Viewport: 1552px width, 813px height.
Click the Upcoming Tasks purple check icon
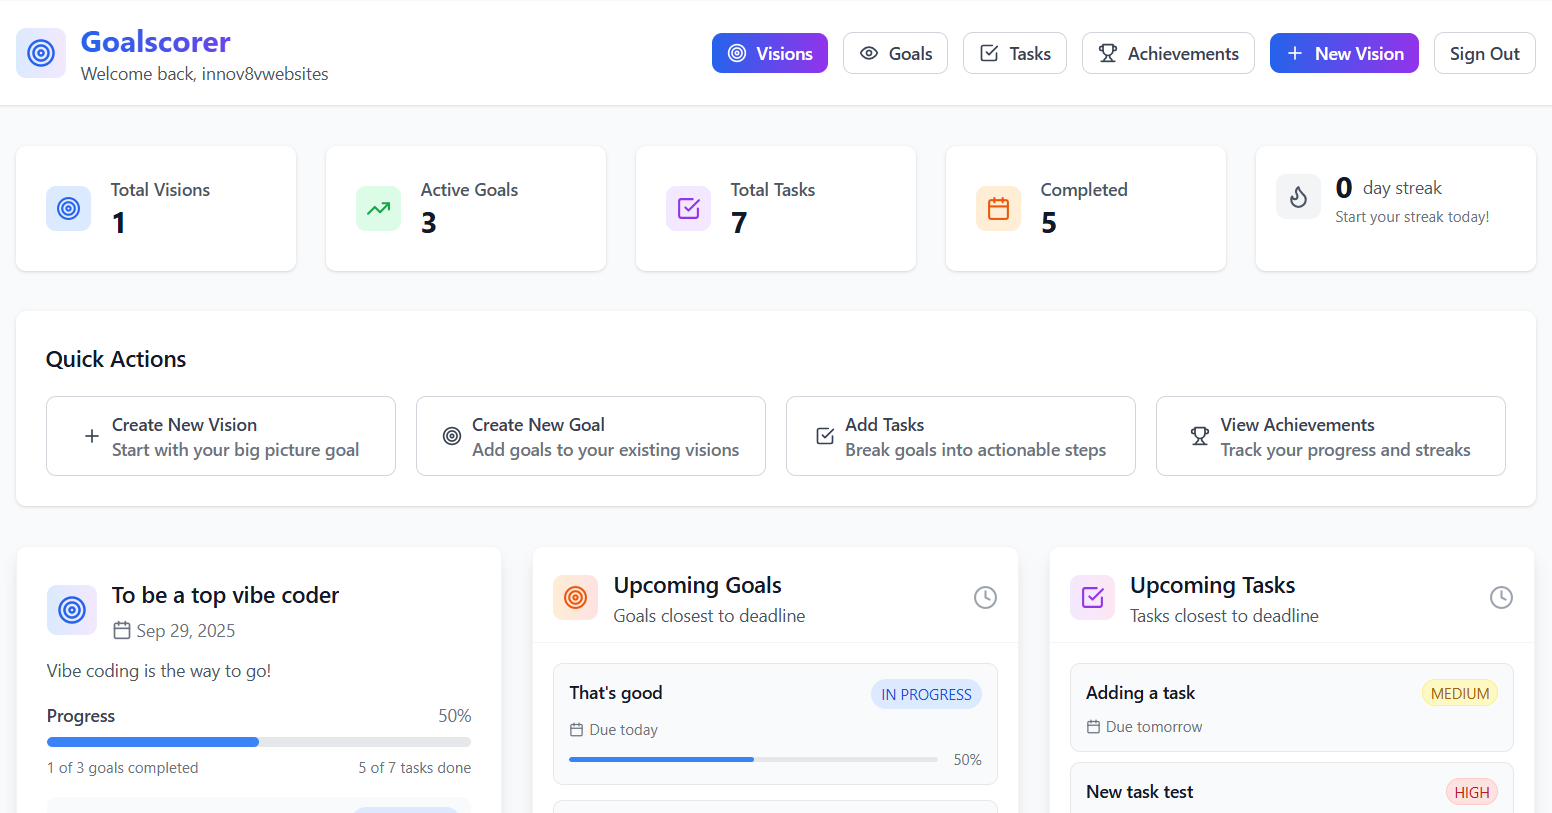click(x=1092, y=597)
